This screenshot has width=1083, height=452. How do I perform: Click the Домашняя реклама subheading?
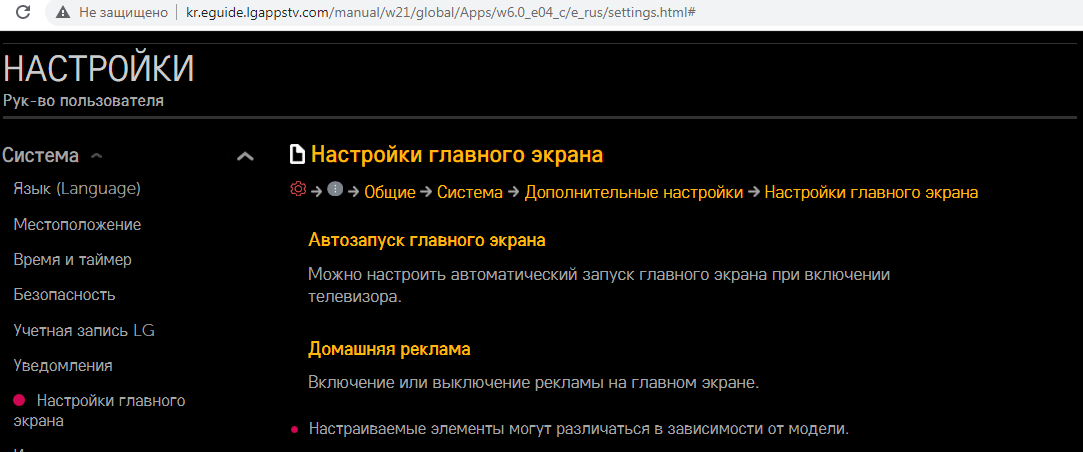[390, 349]
